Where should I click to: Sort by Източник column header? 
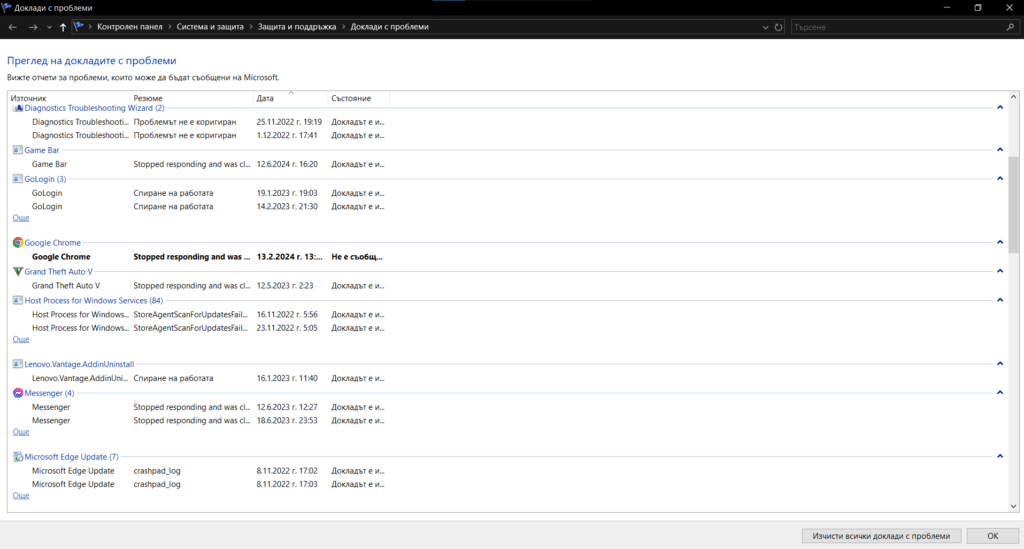[x=69, y=98]
